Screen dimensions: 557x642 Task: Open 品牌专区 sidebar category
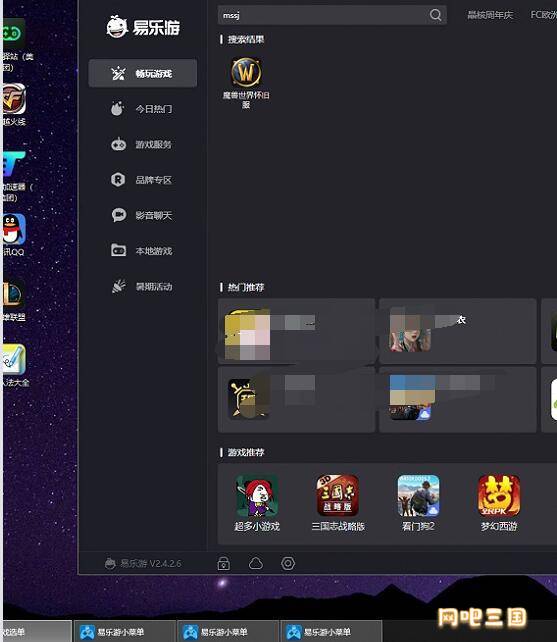[x=143, y=180]
